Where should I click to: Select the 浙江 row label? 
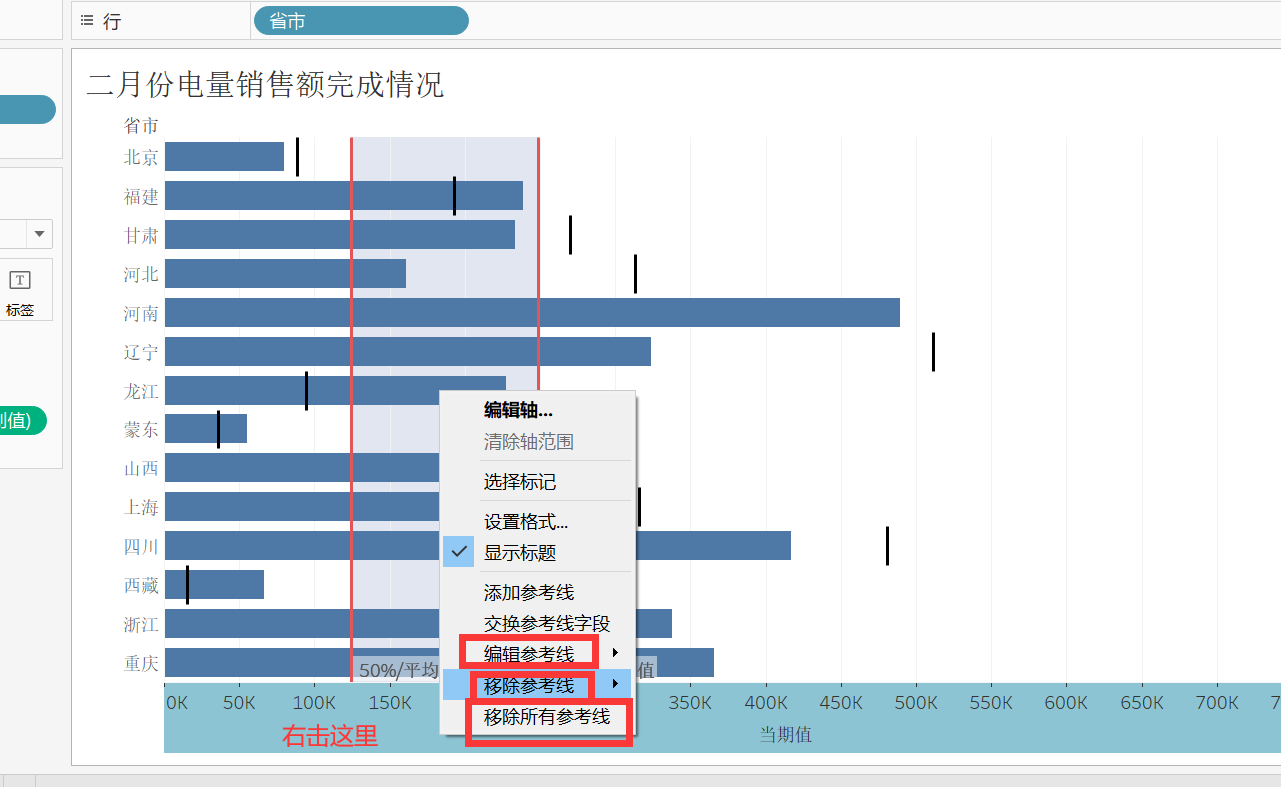tap(141, 624)
